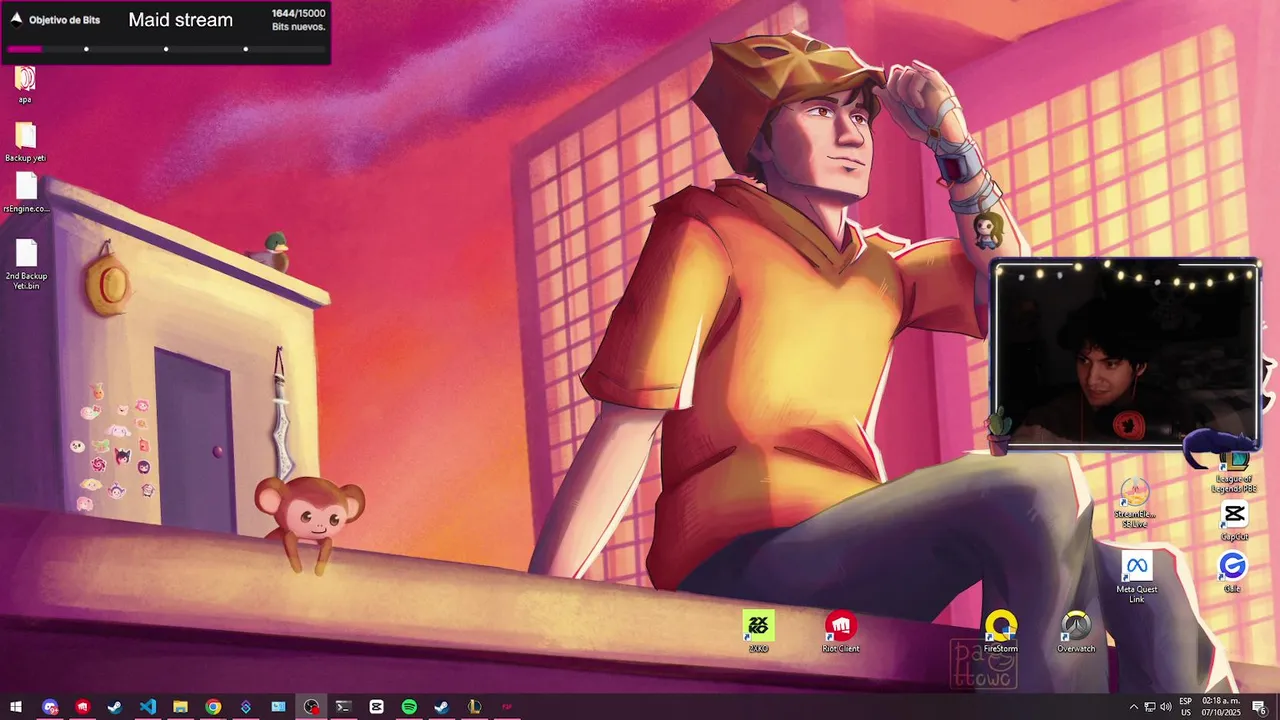Switch the ESP US input language
This screenshot has width=1280, height=720.
click(1186, 707)
